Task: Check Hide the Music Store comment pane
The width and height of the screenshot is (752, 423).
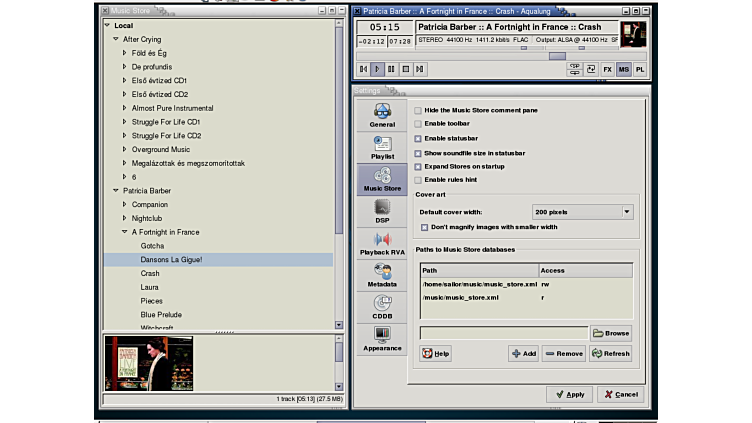Action: click(x=418, y=110)
